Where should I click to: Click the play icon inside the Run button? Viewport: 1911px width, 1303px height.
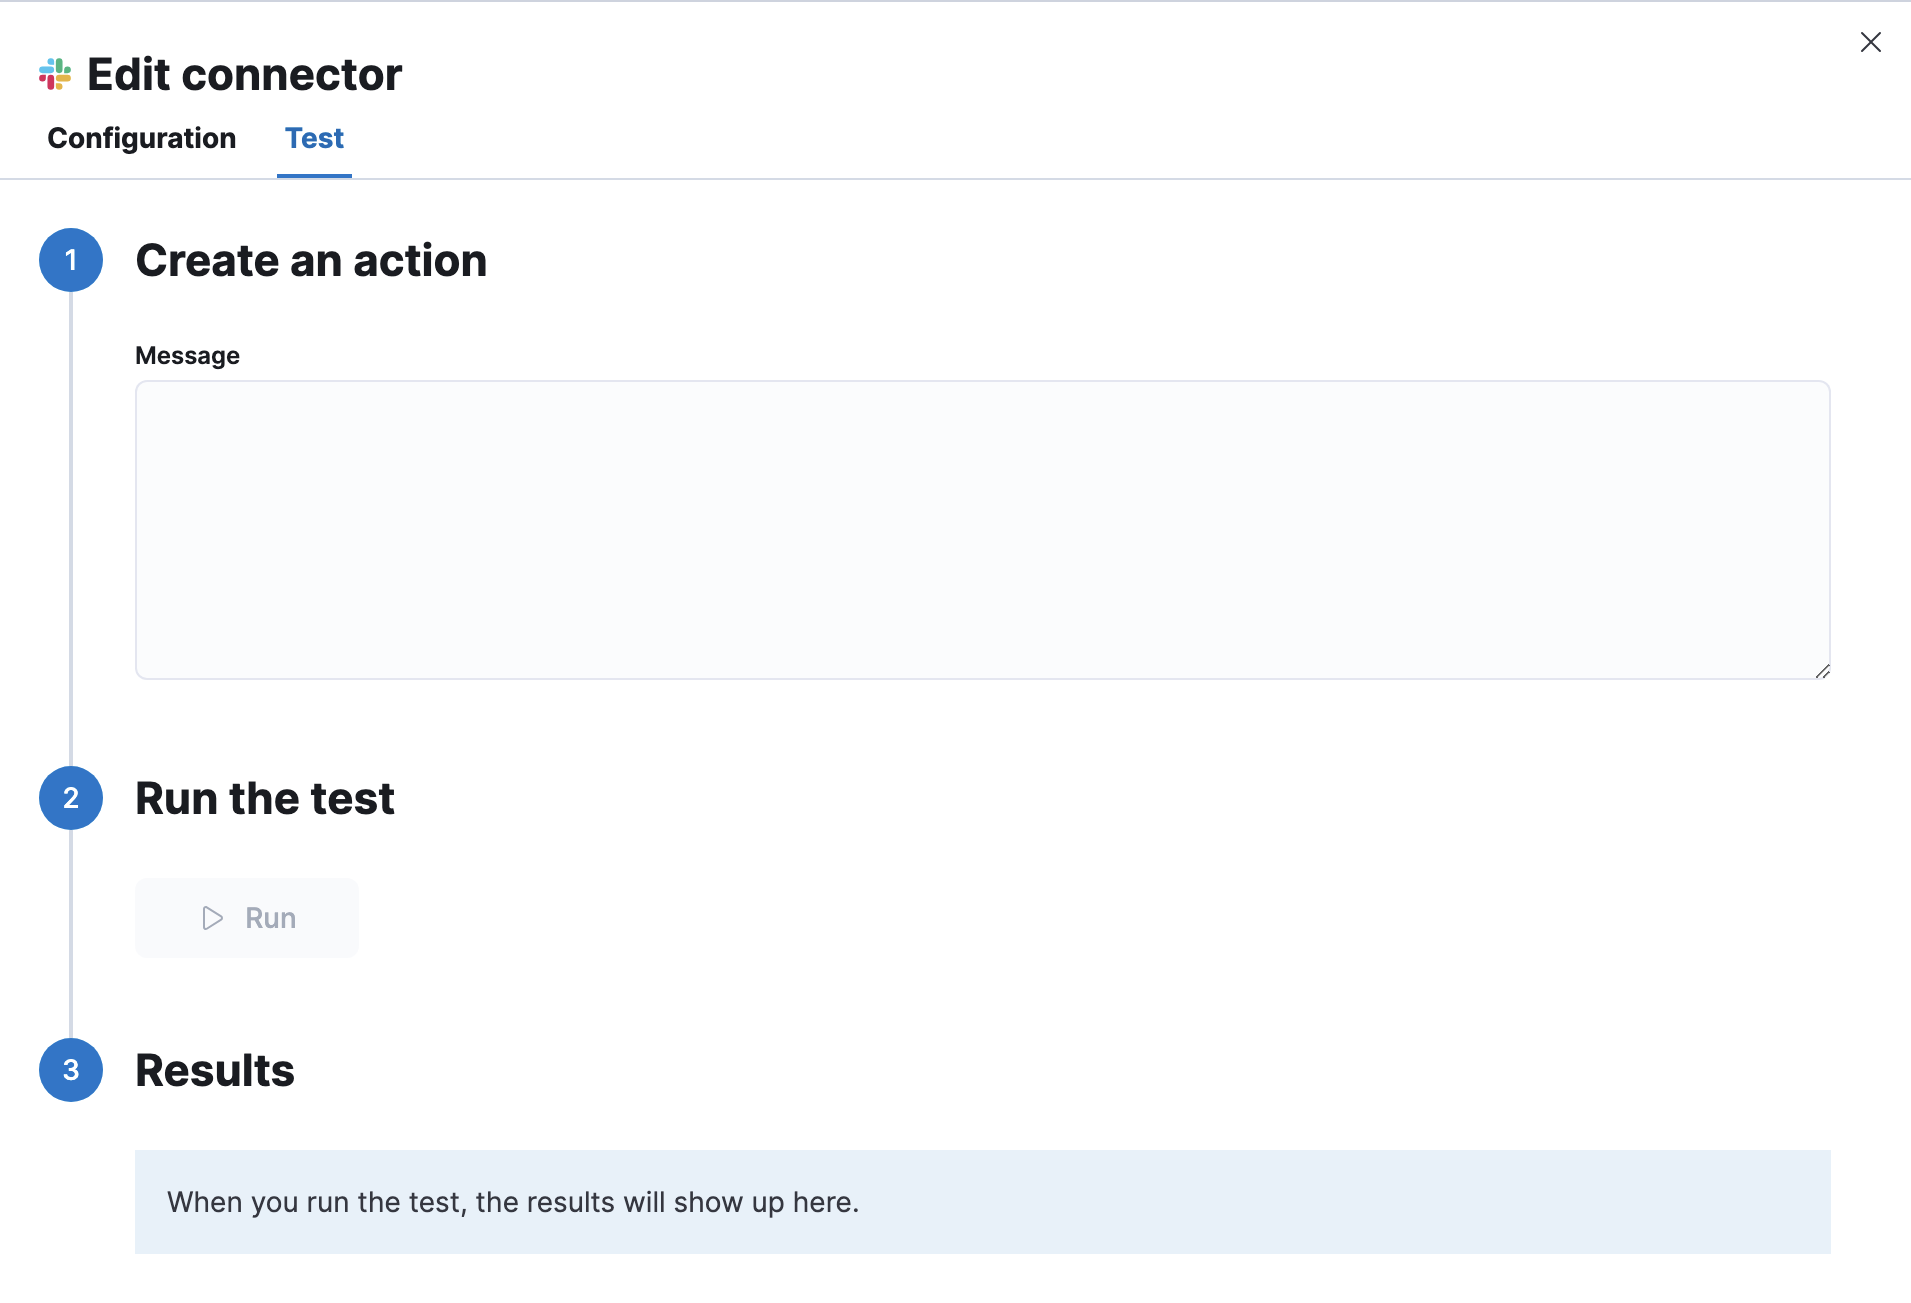(x=212, y=918)
